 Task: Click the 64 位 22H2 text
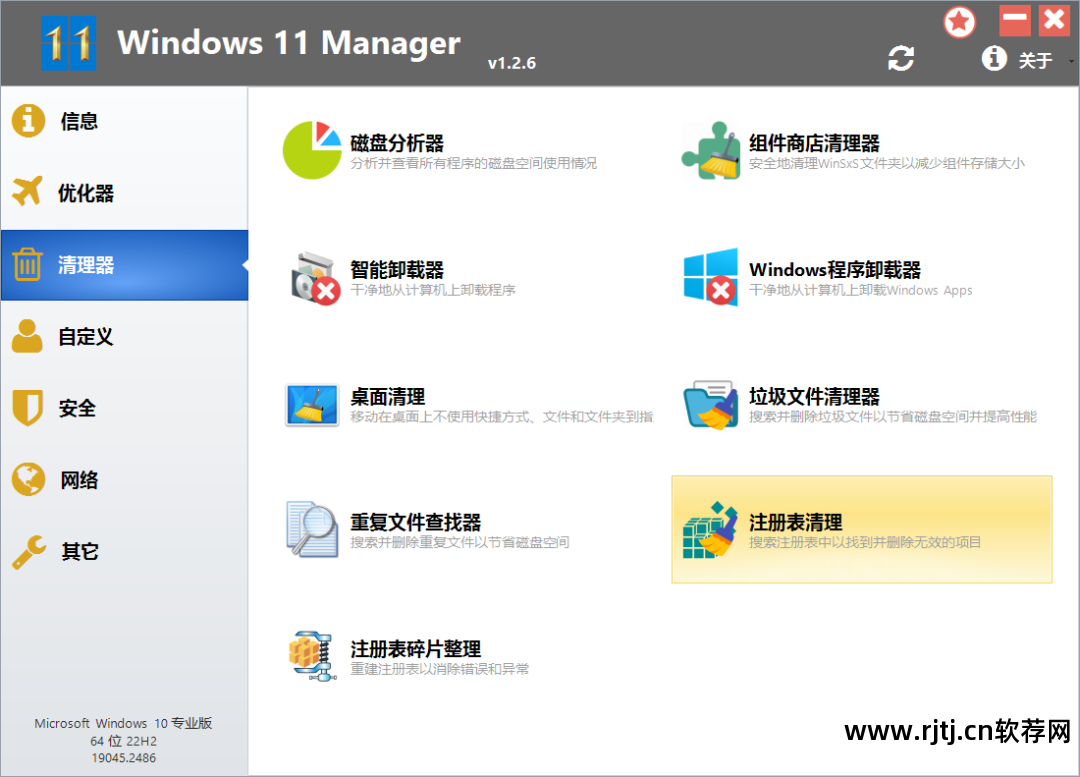[123, 741]
